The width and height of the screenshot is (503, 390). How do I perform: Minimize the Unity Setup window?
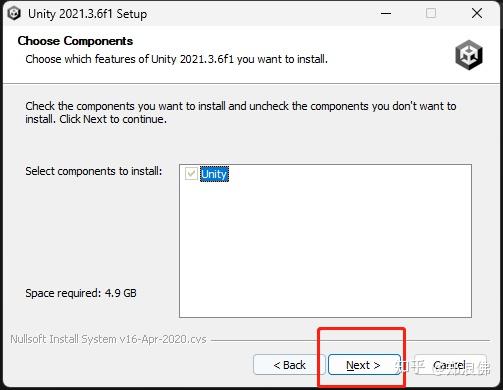386,13
